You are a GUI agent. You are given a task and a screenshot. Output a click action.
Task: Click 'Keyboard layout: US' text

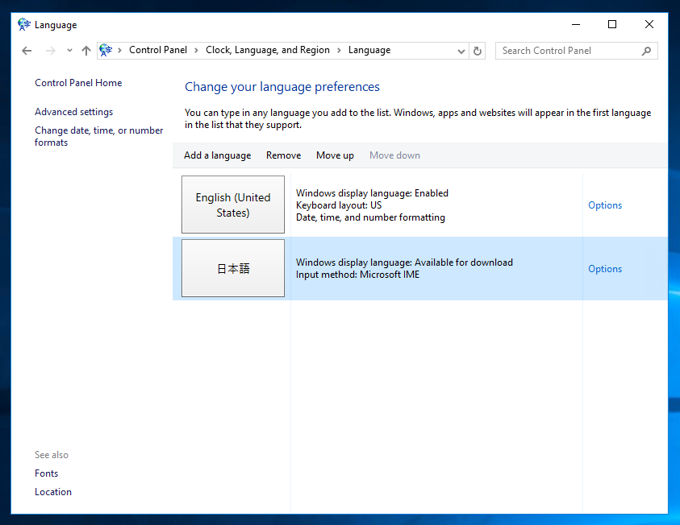pyautogui.click(x=339, y=205)
